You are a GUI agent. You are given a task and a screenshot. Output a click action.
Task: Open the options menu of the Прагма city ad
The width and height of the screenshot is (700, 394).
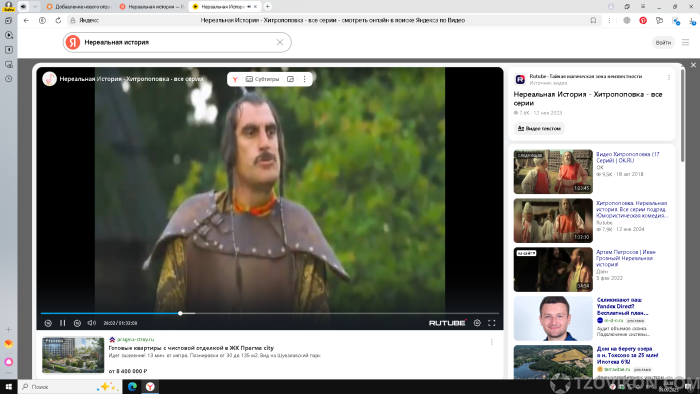click(x=492, y=342)
